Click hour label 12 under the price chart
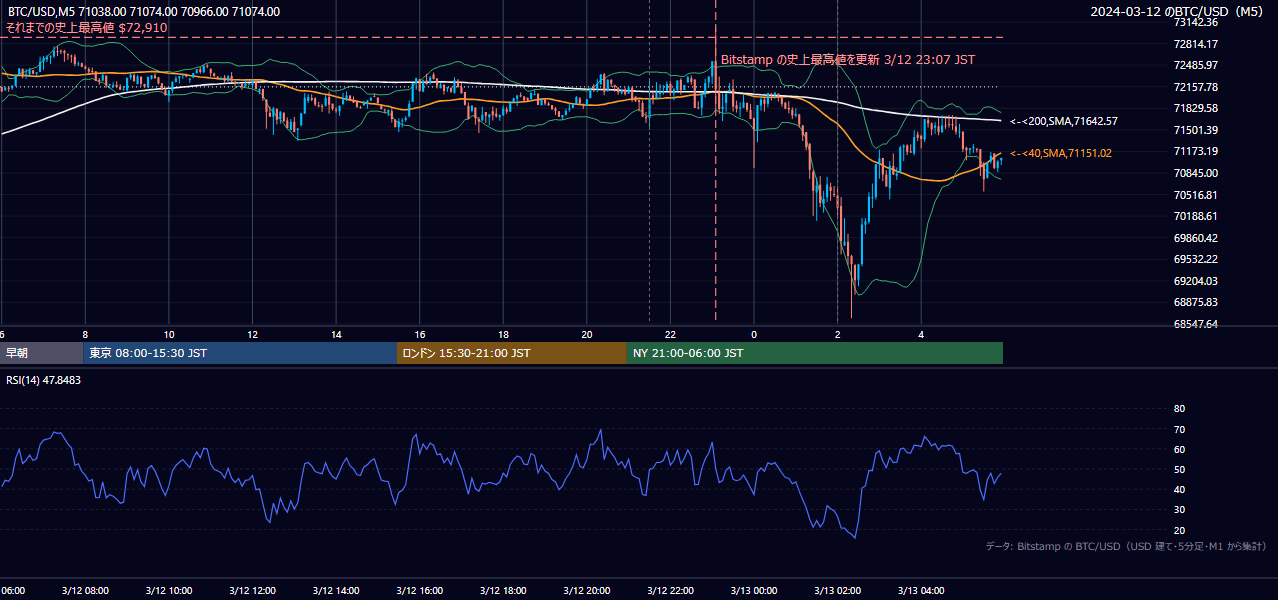Viewport: 1278px width, 600px height. (253, 335)
